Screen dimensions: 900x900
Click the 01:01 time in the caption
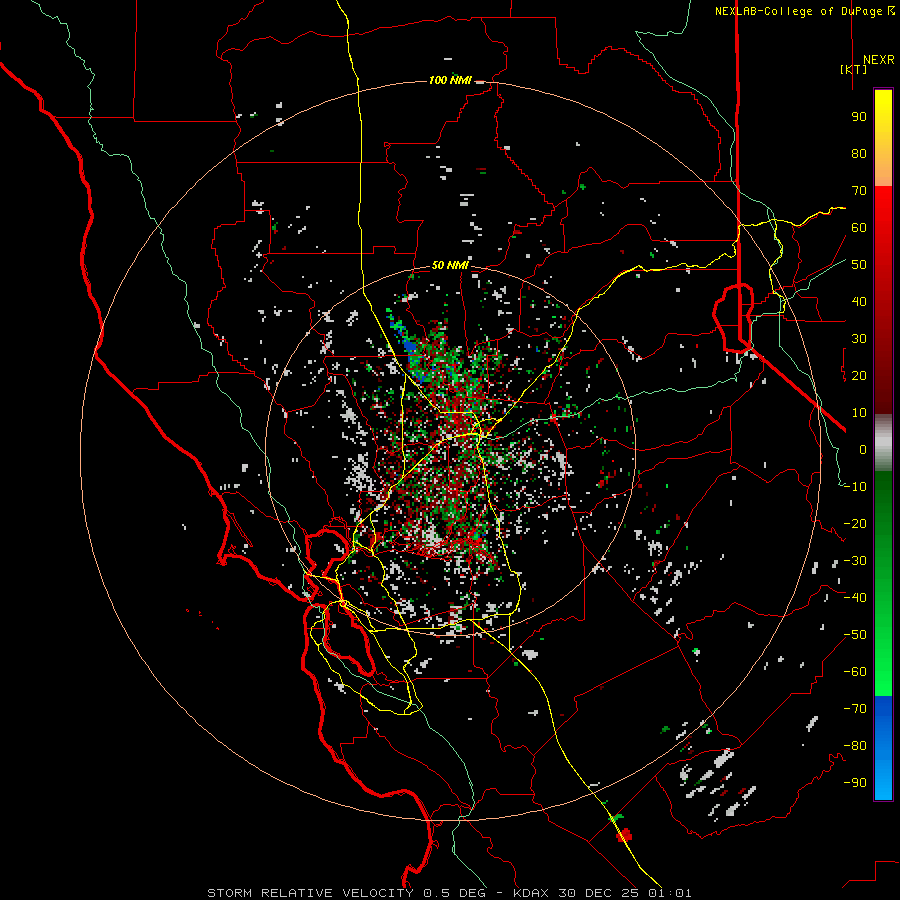tap(669, 893)
